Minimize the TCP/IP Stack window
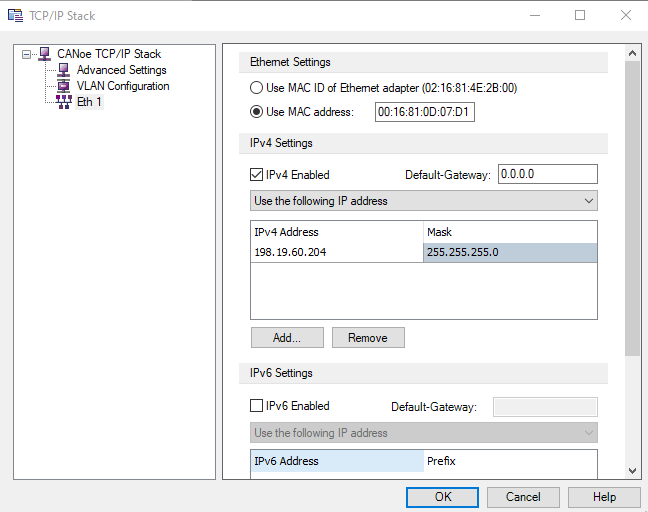Viewport: 648px width, 512px height. [535, 15]
